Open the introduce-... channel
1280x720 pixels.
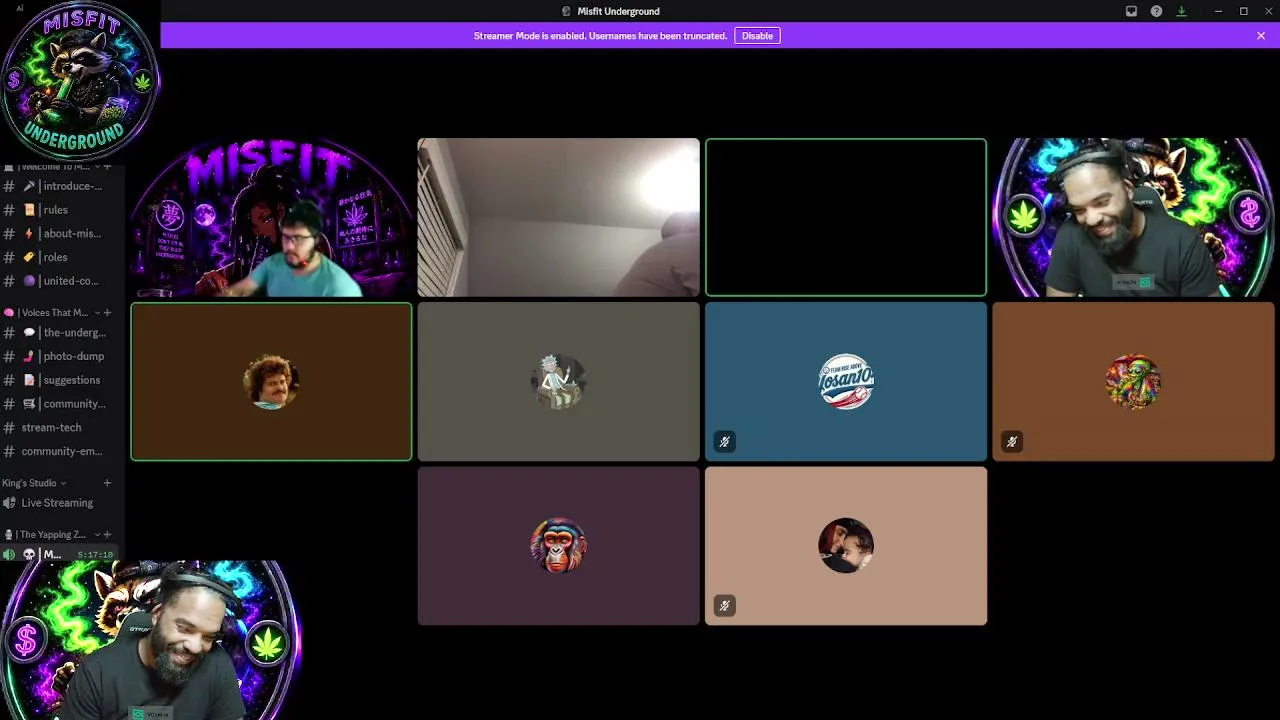point(62,186)
